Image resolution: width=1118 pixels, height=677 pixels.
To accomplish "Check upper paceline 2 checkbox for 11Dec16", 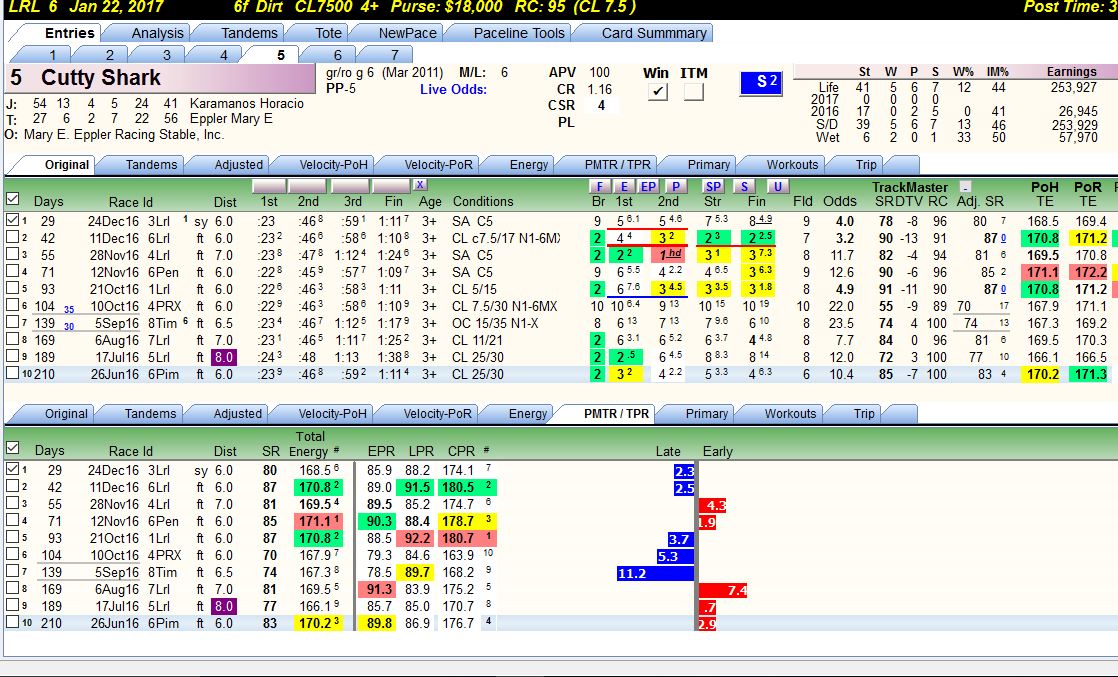I will [x=12, y=238].
